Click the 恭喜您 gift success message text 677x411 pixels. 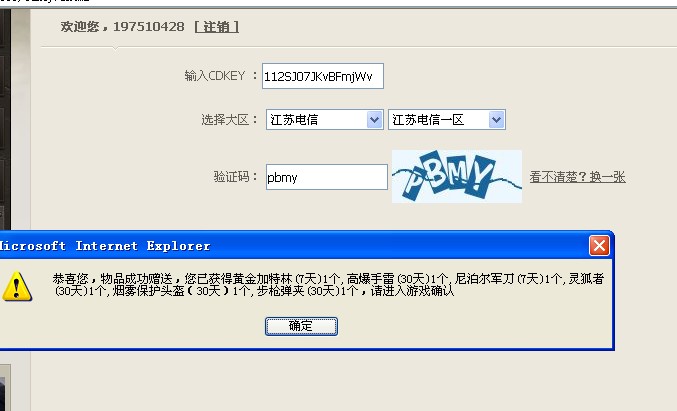[x=328, y=285]
